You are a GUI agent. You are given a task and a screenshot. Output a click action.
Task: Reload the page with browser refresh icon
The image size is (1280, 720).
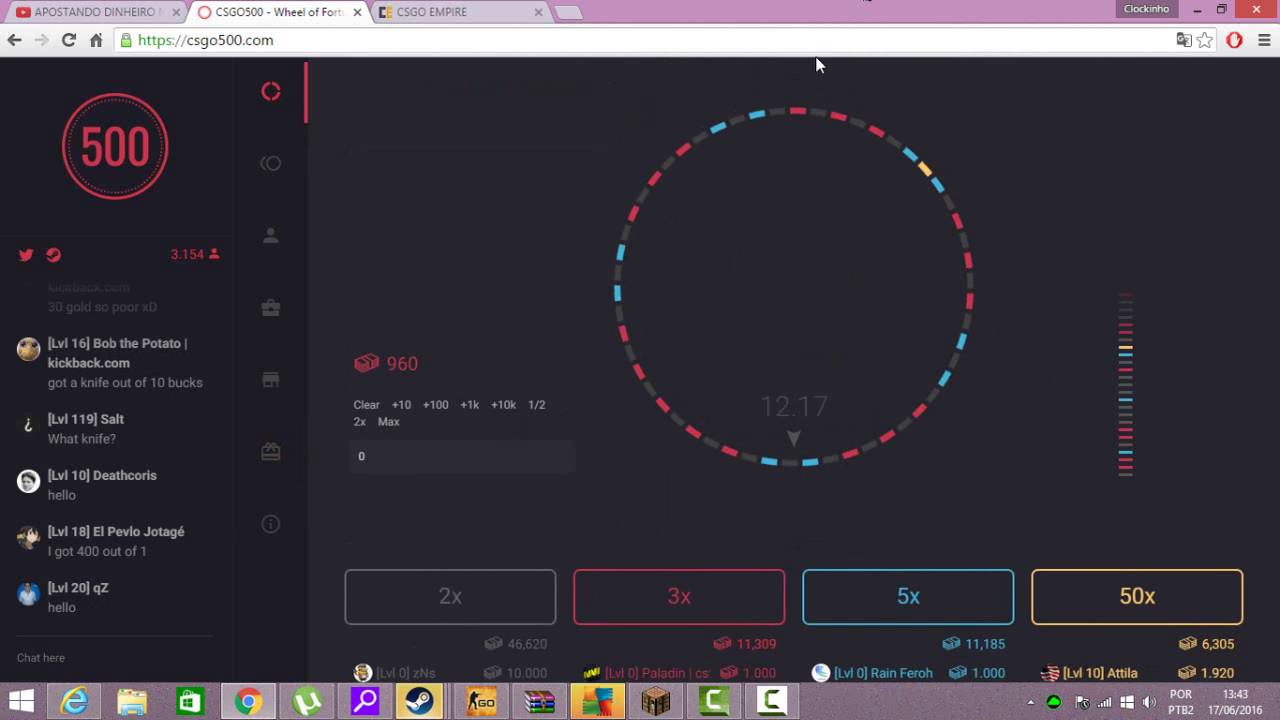[68, 40]
